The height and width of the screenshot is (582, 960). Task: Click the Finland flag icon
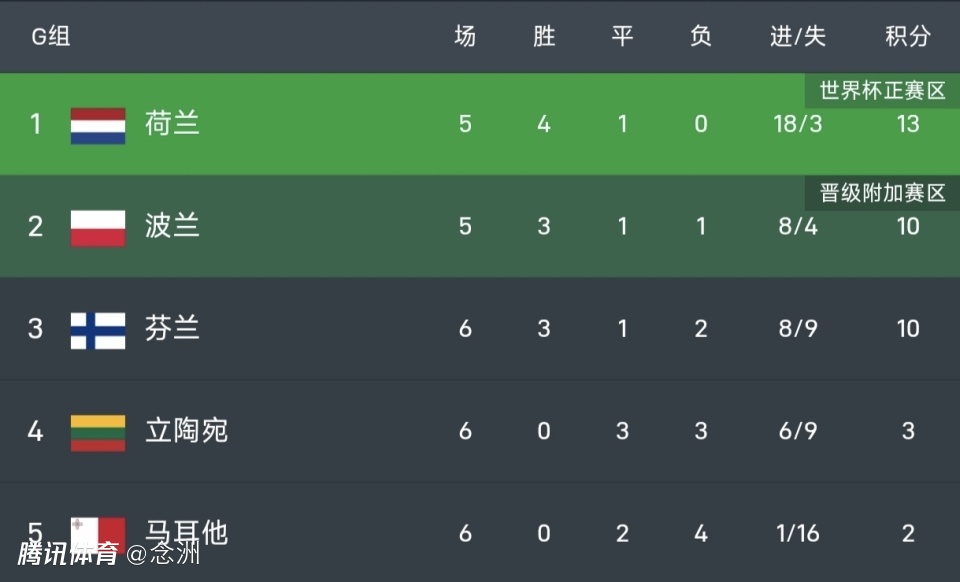(x=98, y=330)
